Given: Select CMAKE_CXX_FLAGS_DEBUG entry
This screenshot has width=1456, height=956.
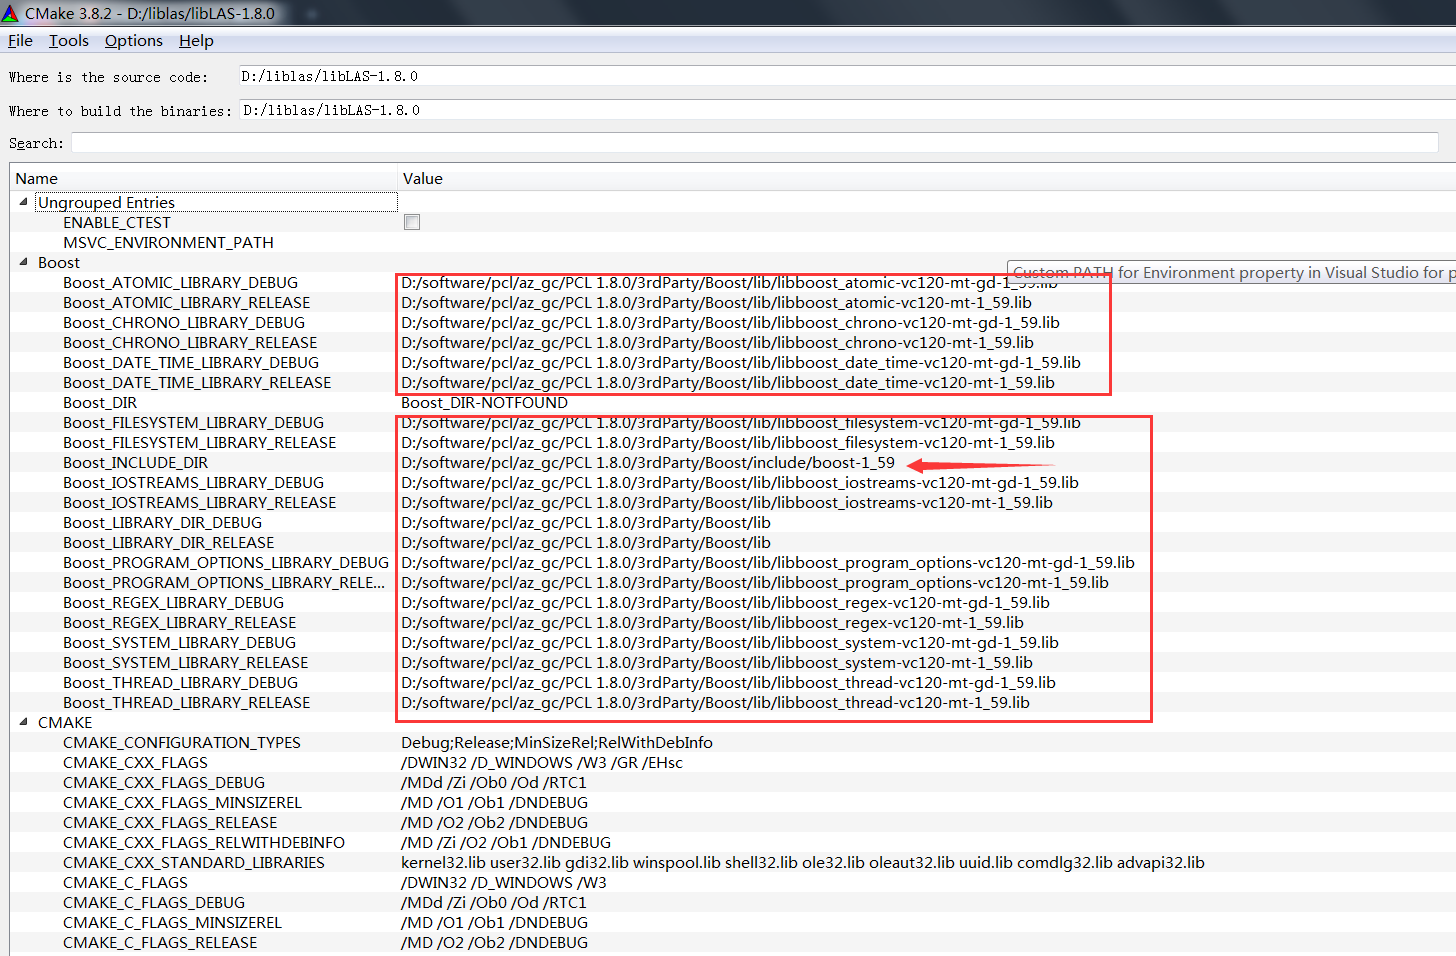Looking at the screenshot, I should 164,782.
